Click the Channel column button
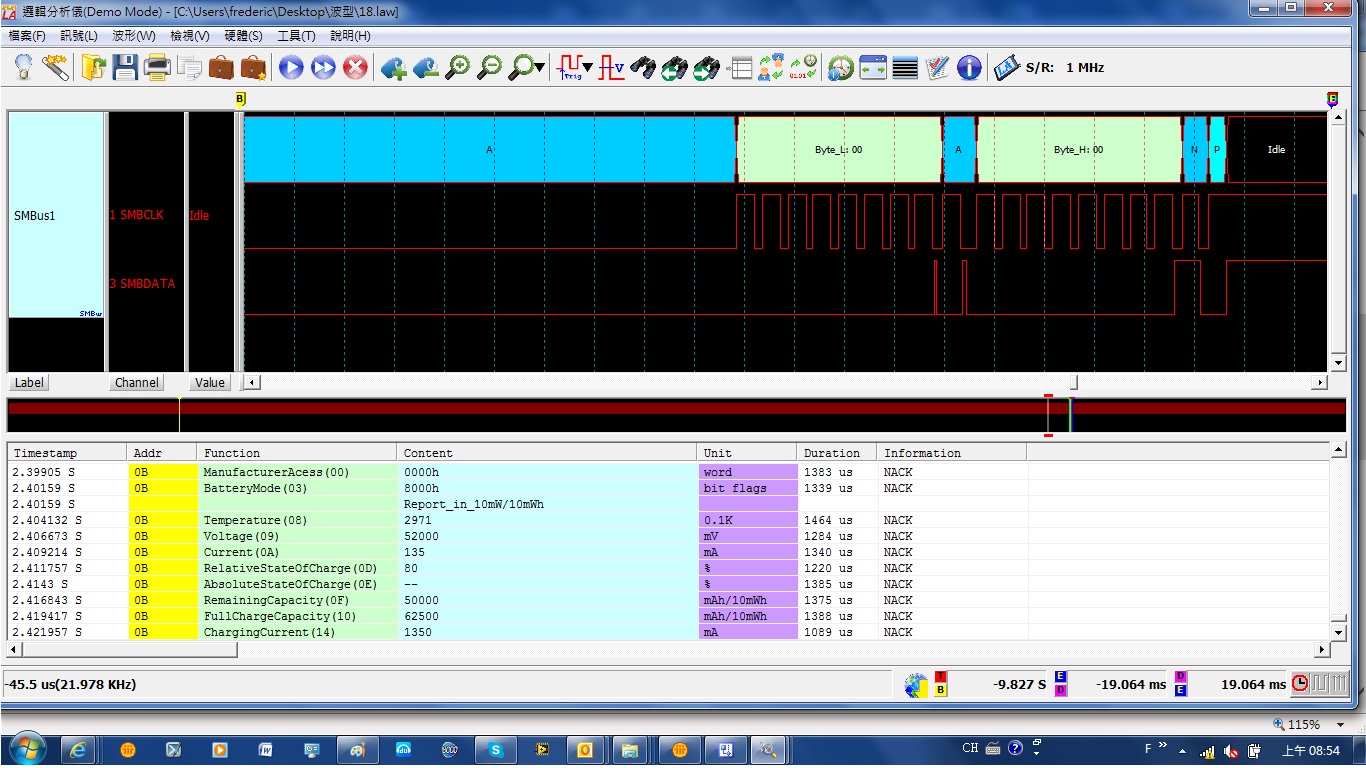The height and width of the screenshot is (768, 1366). 137,383
